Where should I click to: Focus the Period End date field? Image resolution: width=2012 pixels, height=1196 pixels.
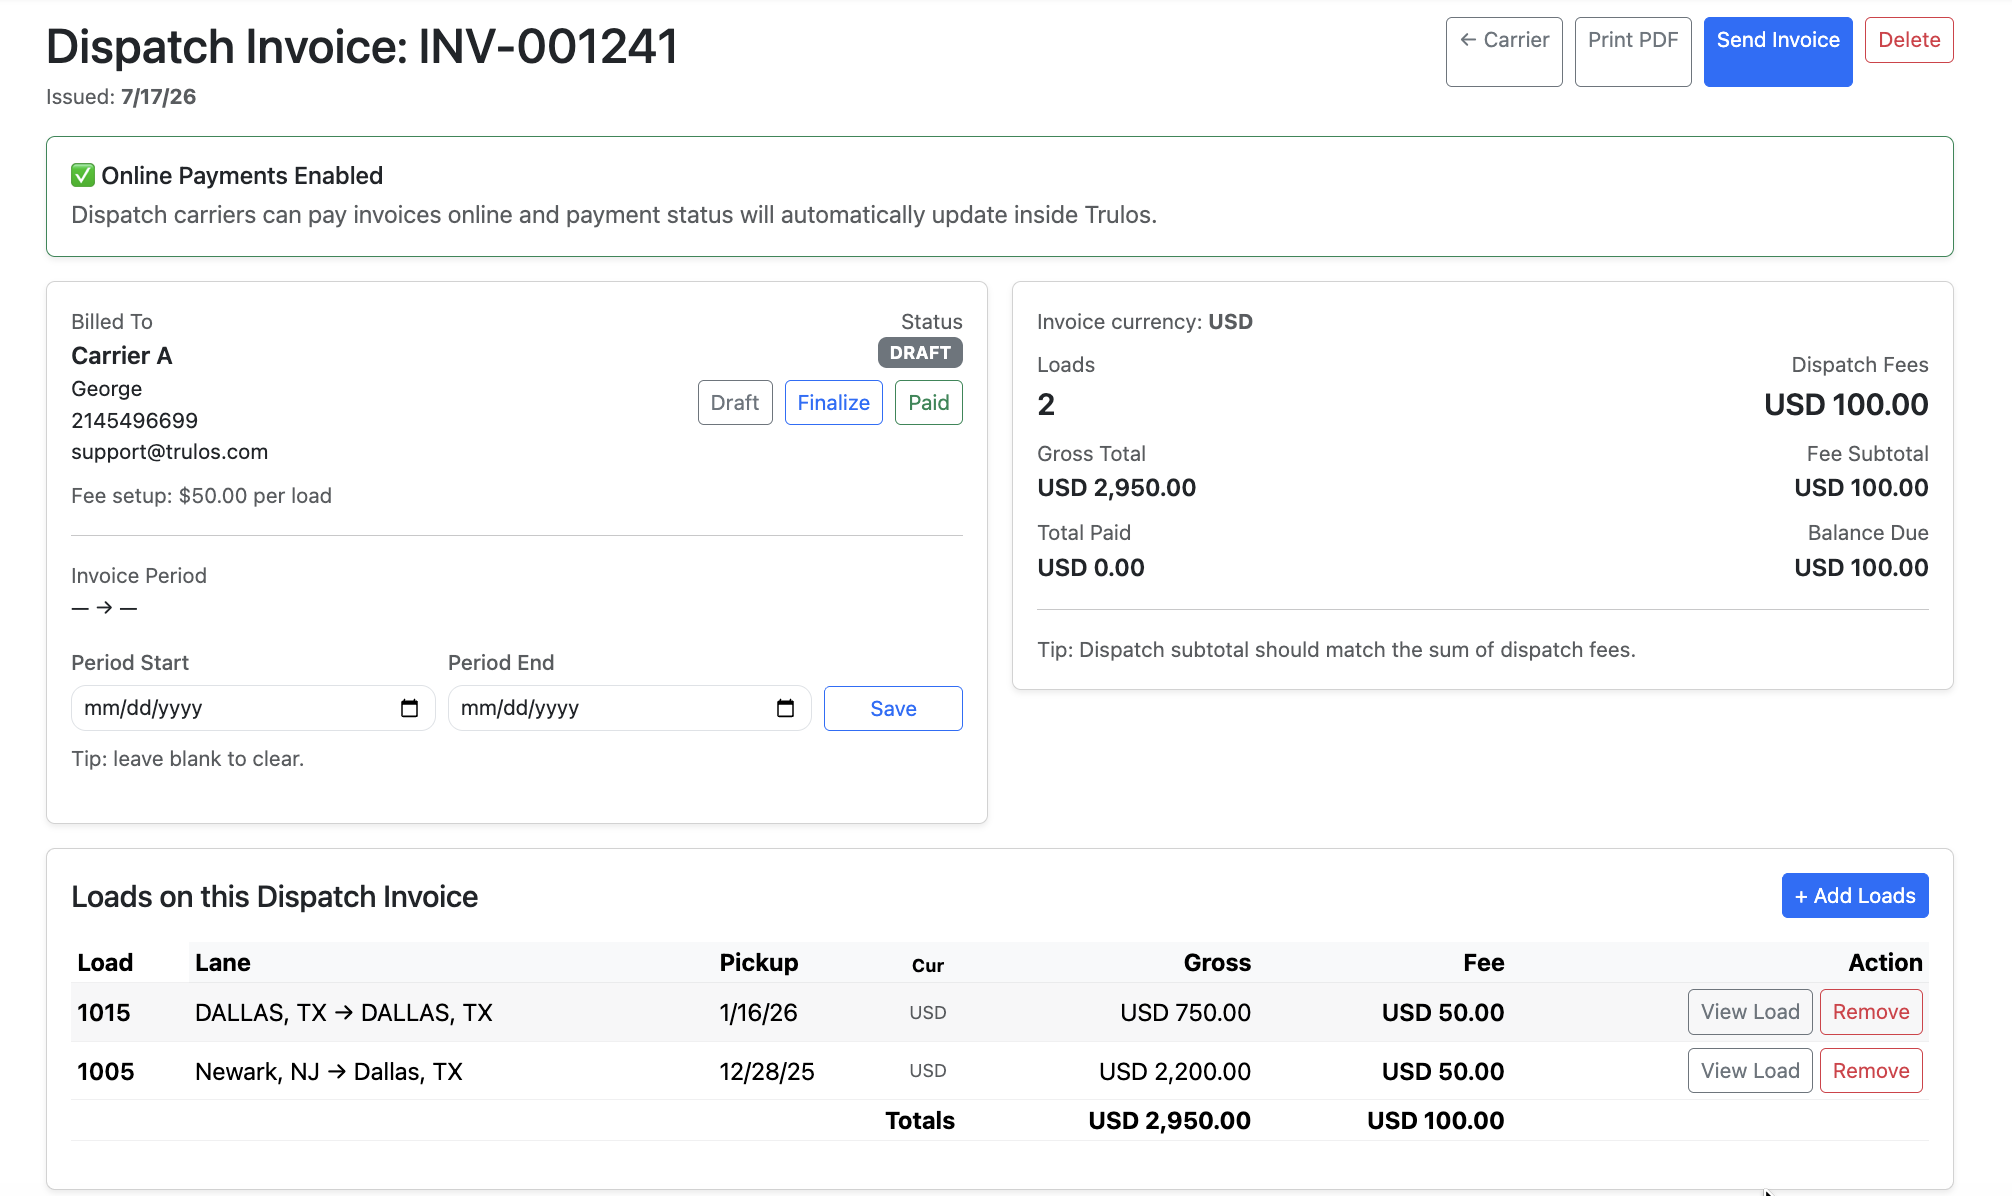pos(629,708)
